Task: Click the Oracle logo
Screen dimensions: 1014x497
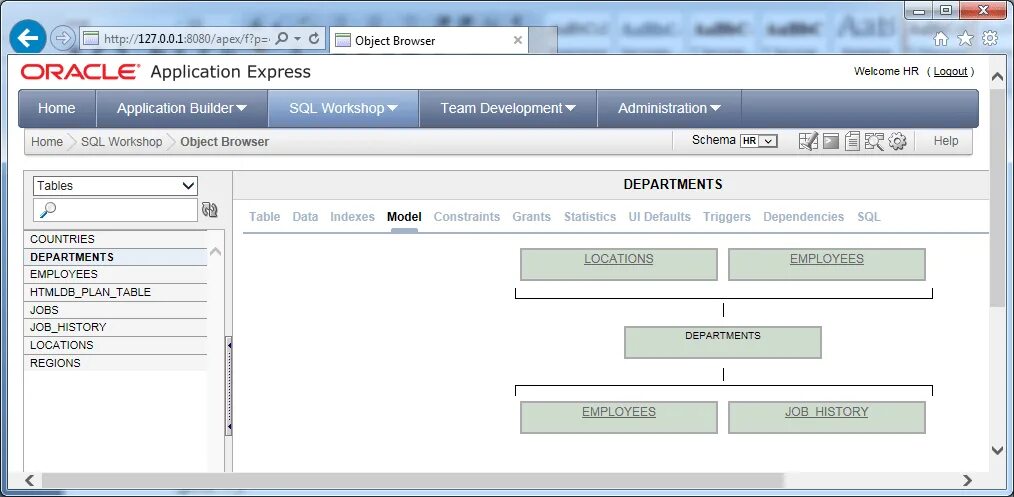Action: (80, 72)
